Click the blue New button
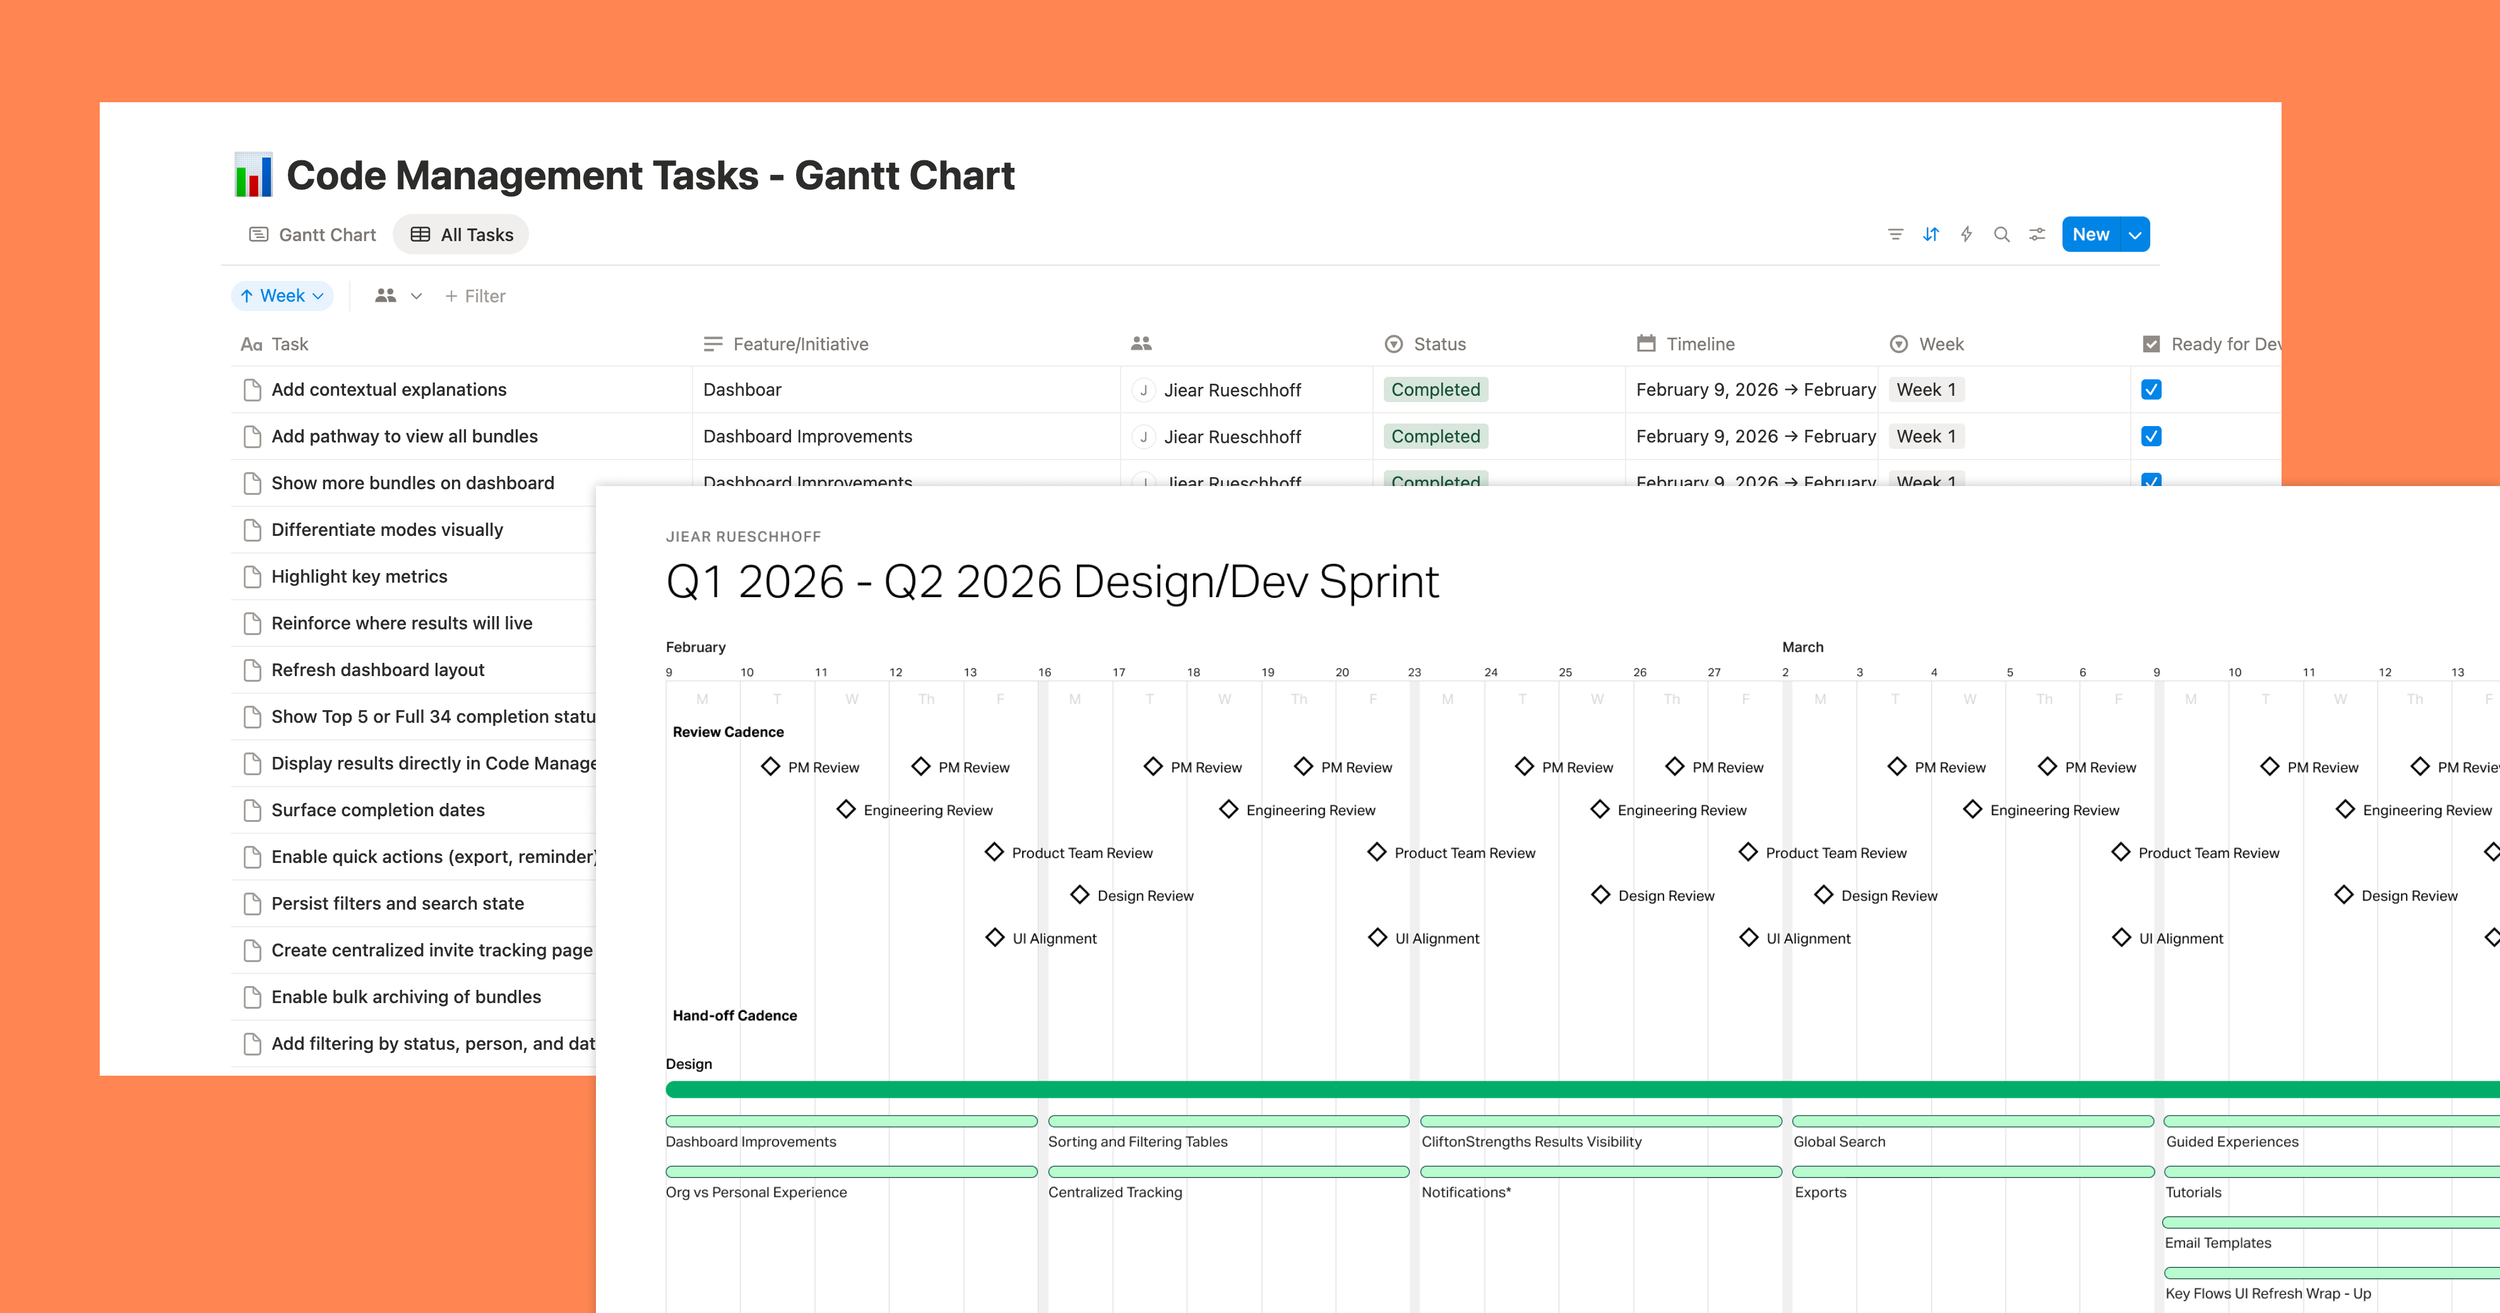 point(2090,235)
